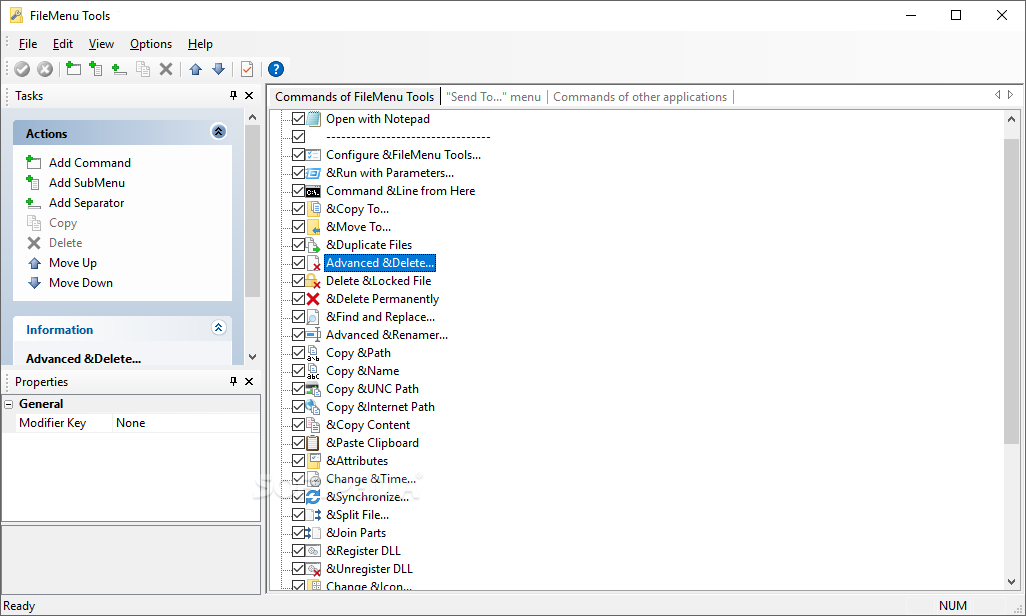Open the Options menu
The height and width of the screenshot is (616, 1026).
151,44
